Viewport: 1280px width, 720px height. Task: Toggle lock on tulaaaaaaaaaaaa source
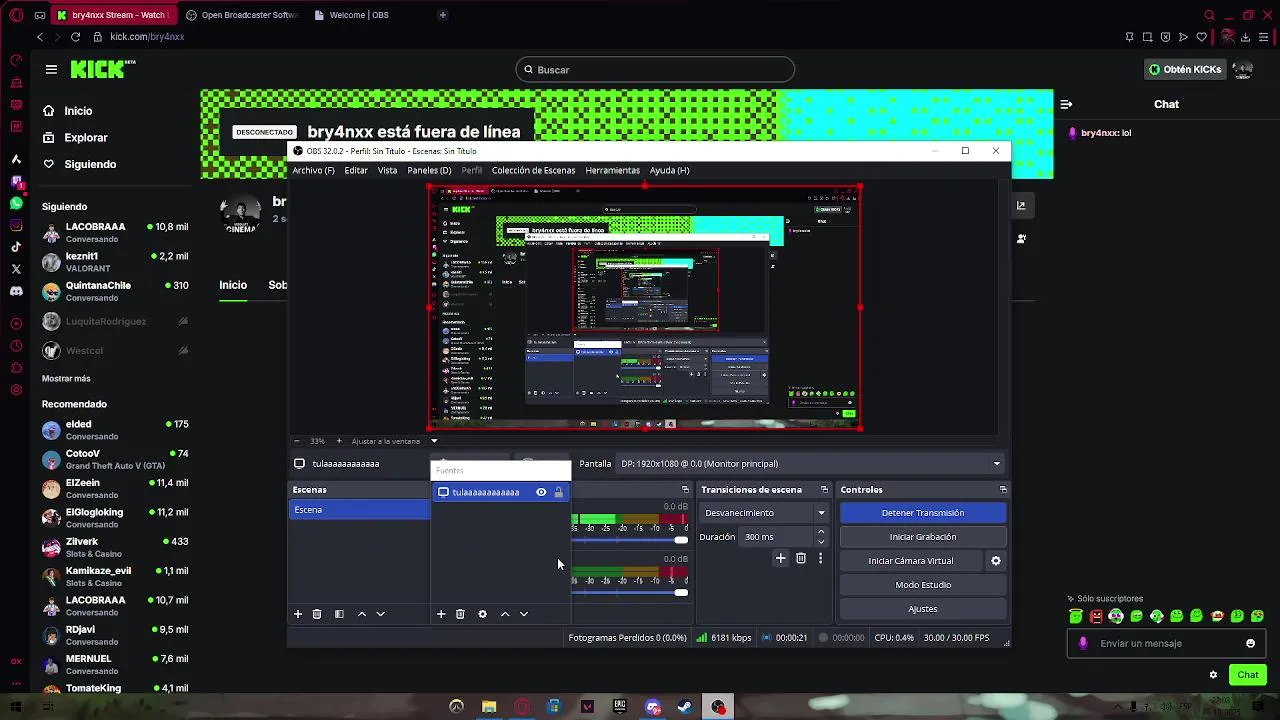559,492
